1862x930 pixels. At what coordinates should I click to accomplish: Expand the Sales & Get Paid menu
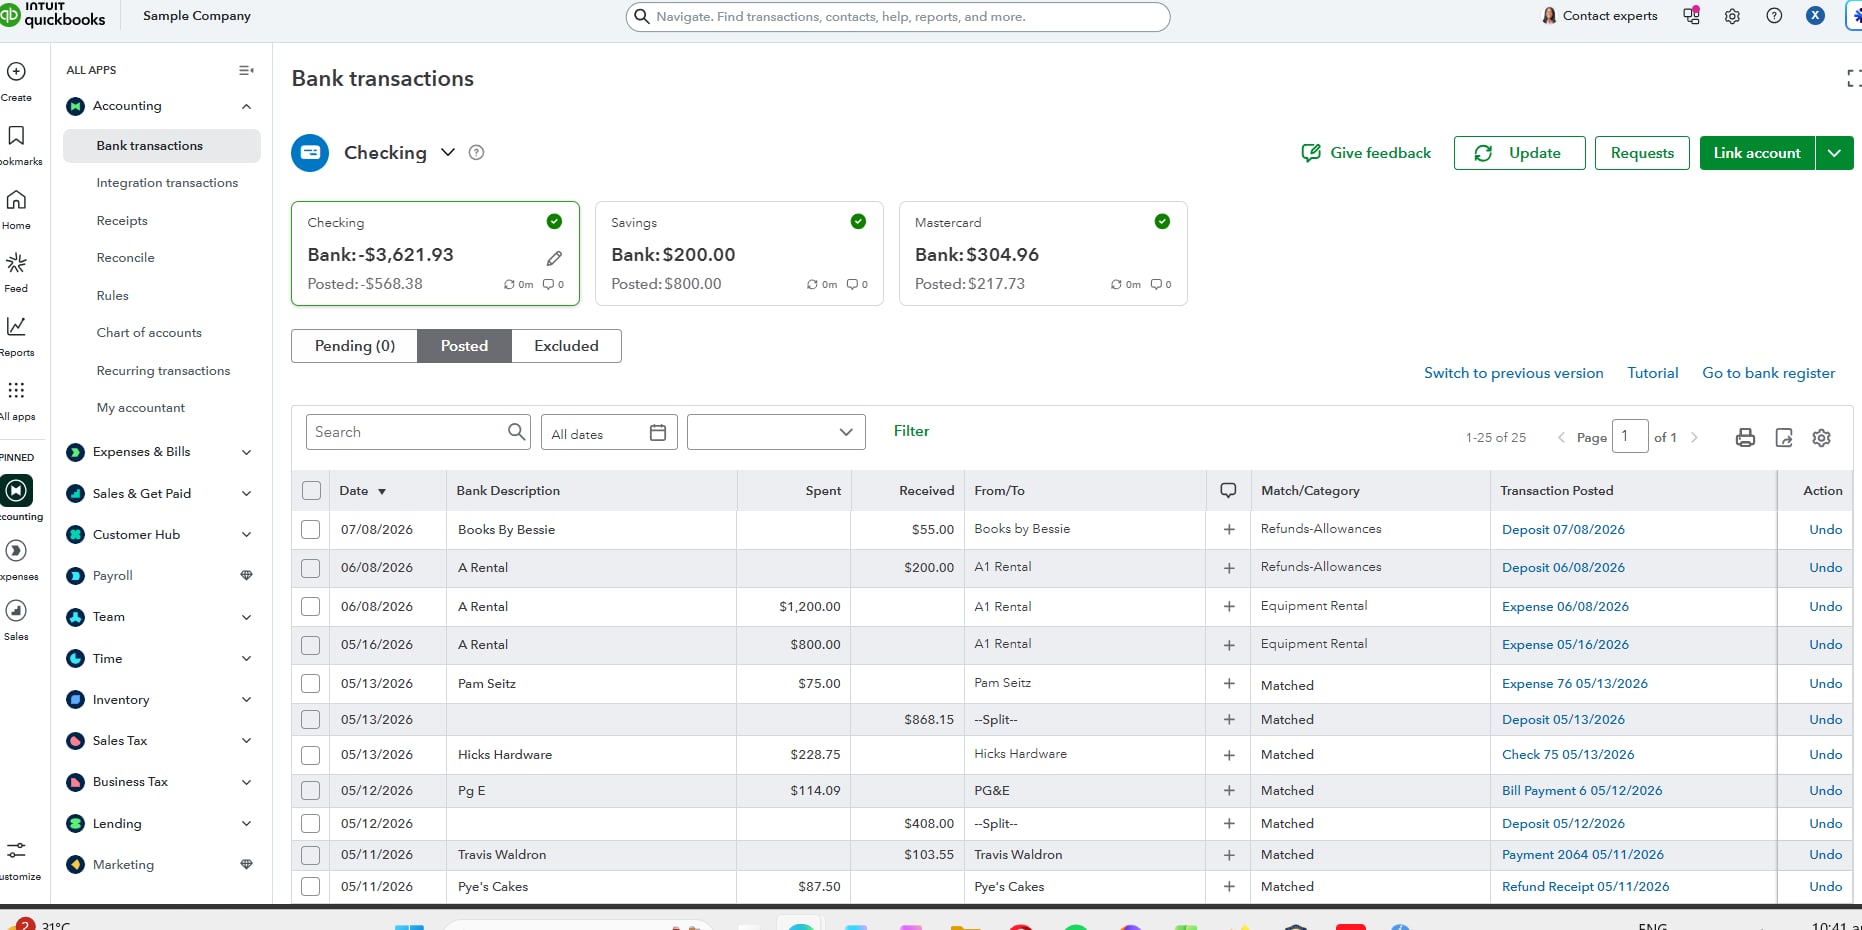point(246,494)
